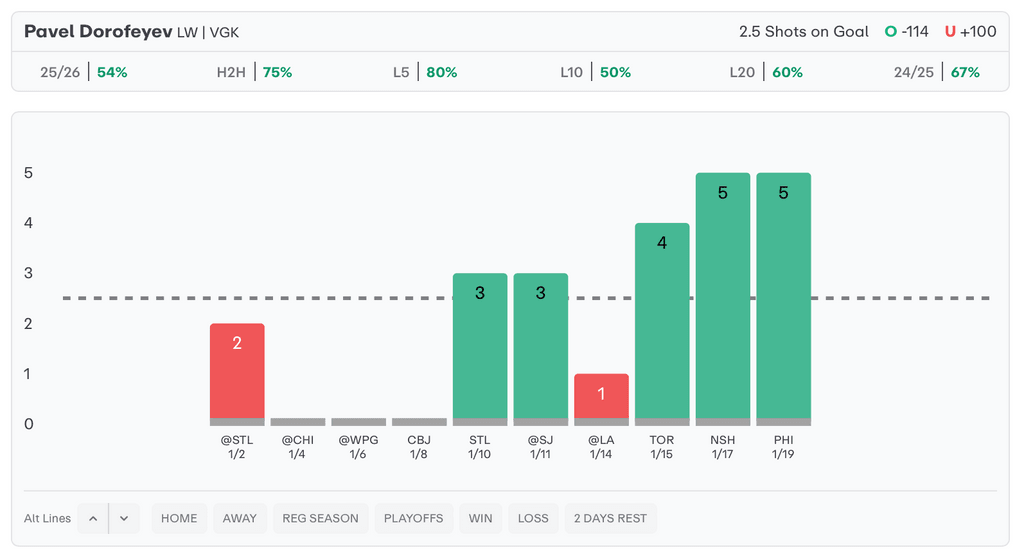Switch to the 25/26 season split
Viewport: 1024px width, 559px height.
click(x=76, y=72)
